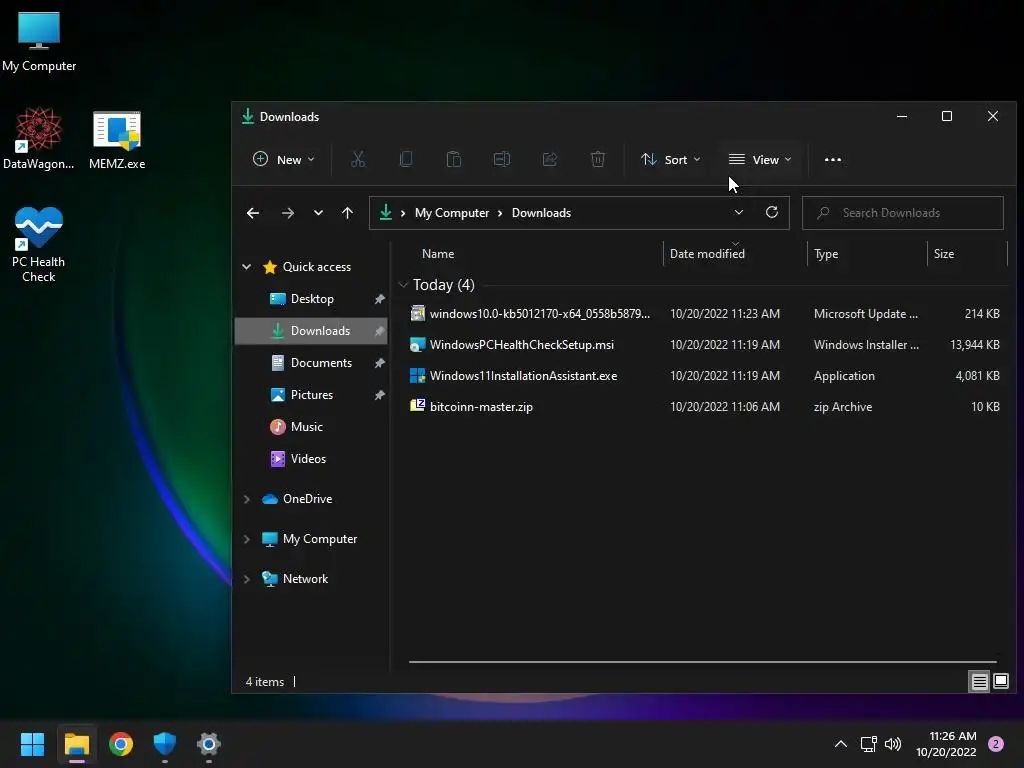1024x768 pixels.
Task: Launch Google Chrome from taskbar
Action: [x=121, y=744]
